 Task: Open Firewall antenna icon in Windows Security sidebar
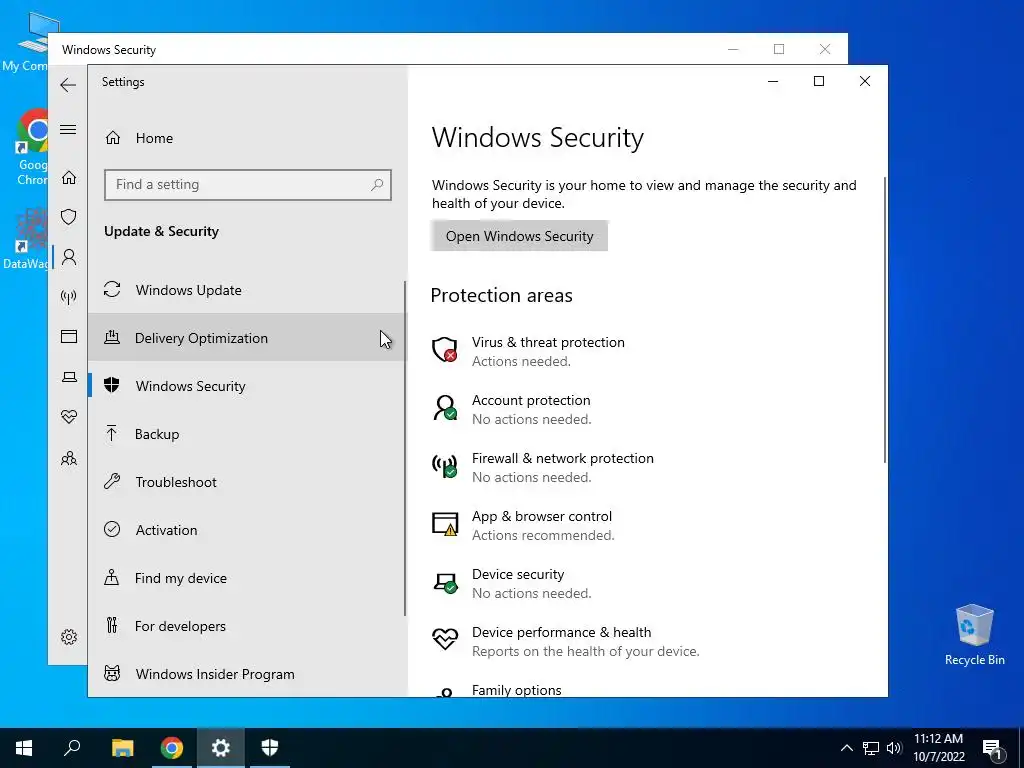pos(69,297)
